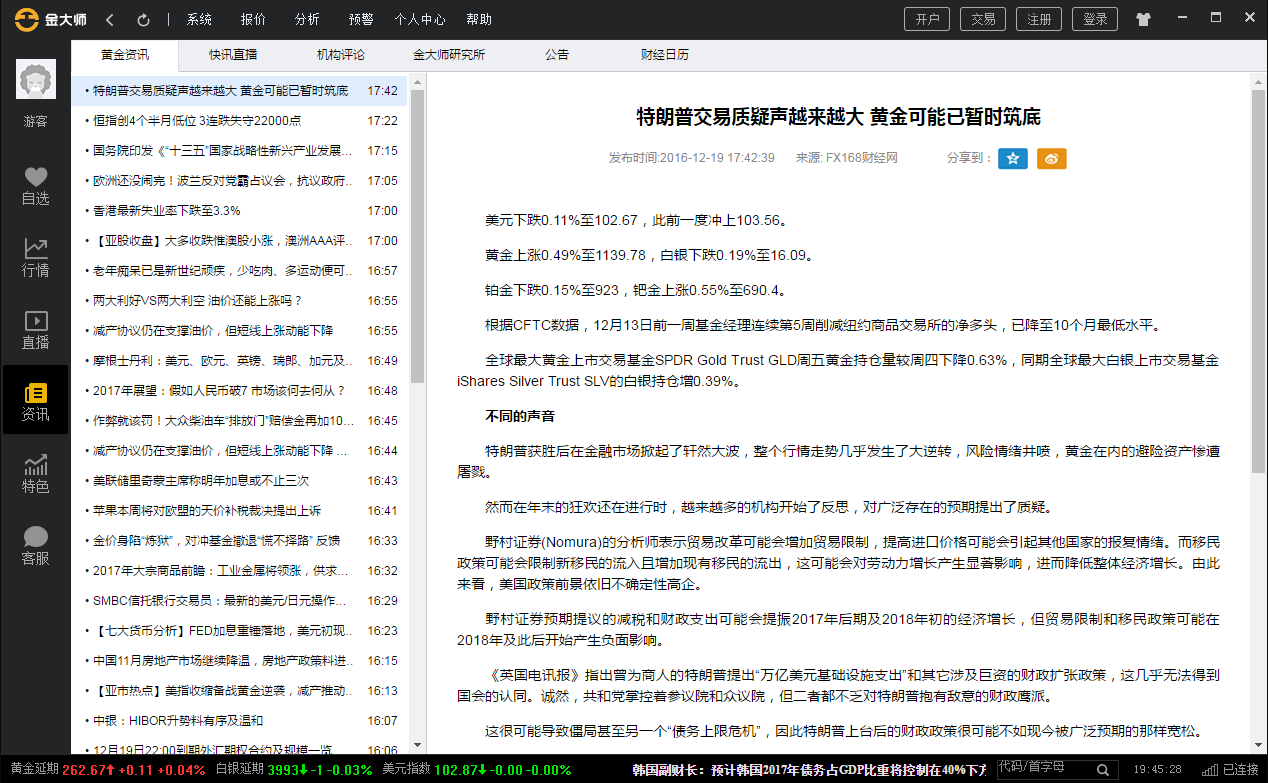Screen dimensions: 1268x783
Task: Share article via blue star icon
Action: coord(1013,158)
